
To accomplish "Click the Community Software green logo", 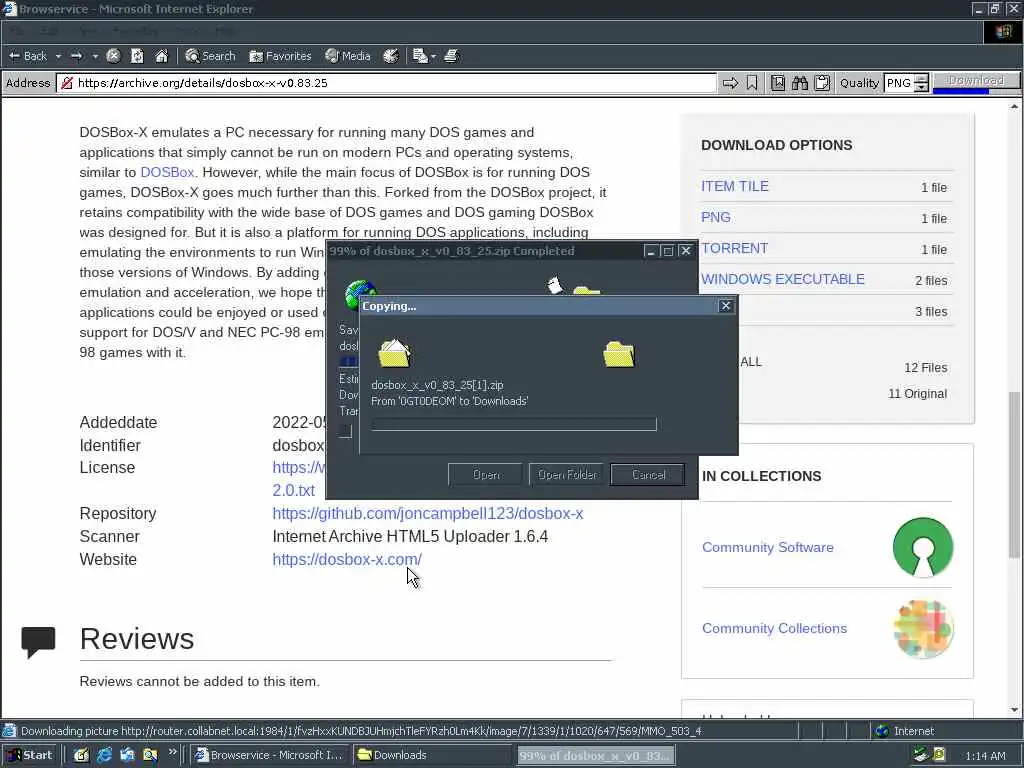I will pos(923,547).
